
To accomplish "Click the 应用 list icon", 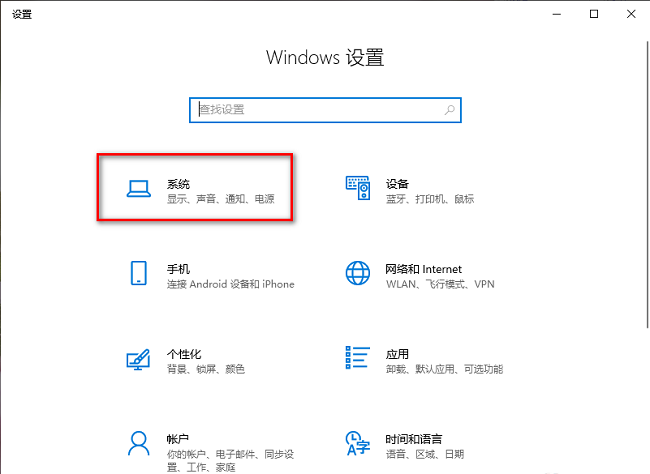I will click(358, 360).
